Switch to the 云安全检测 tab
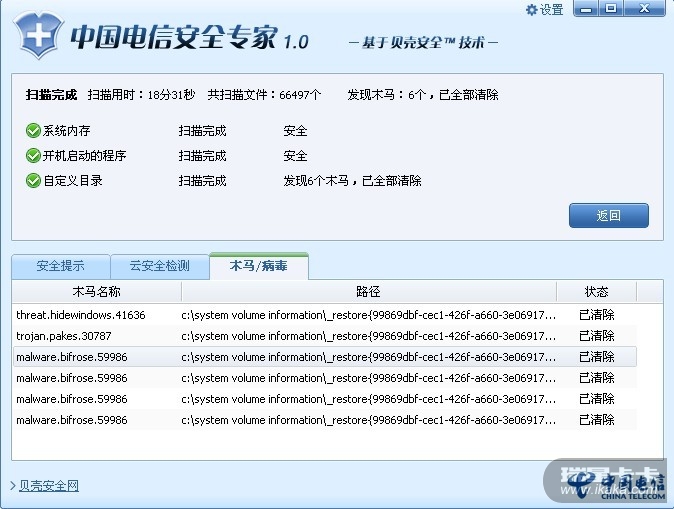674x509 pixels. [x=160, y=266]
